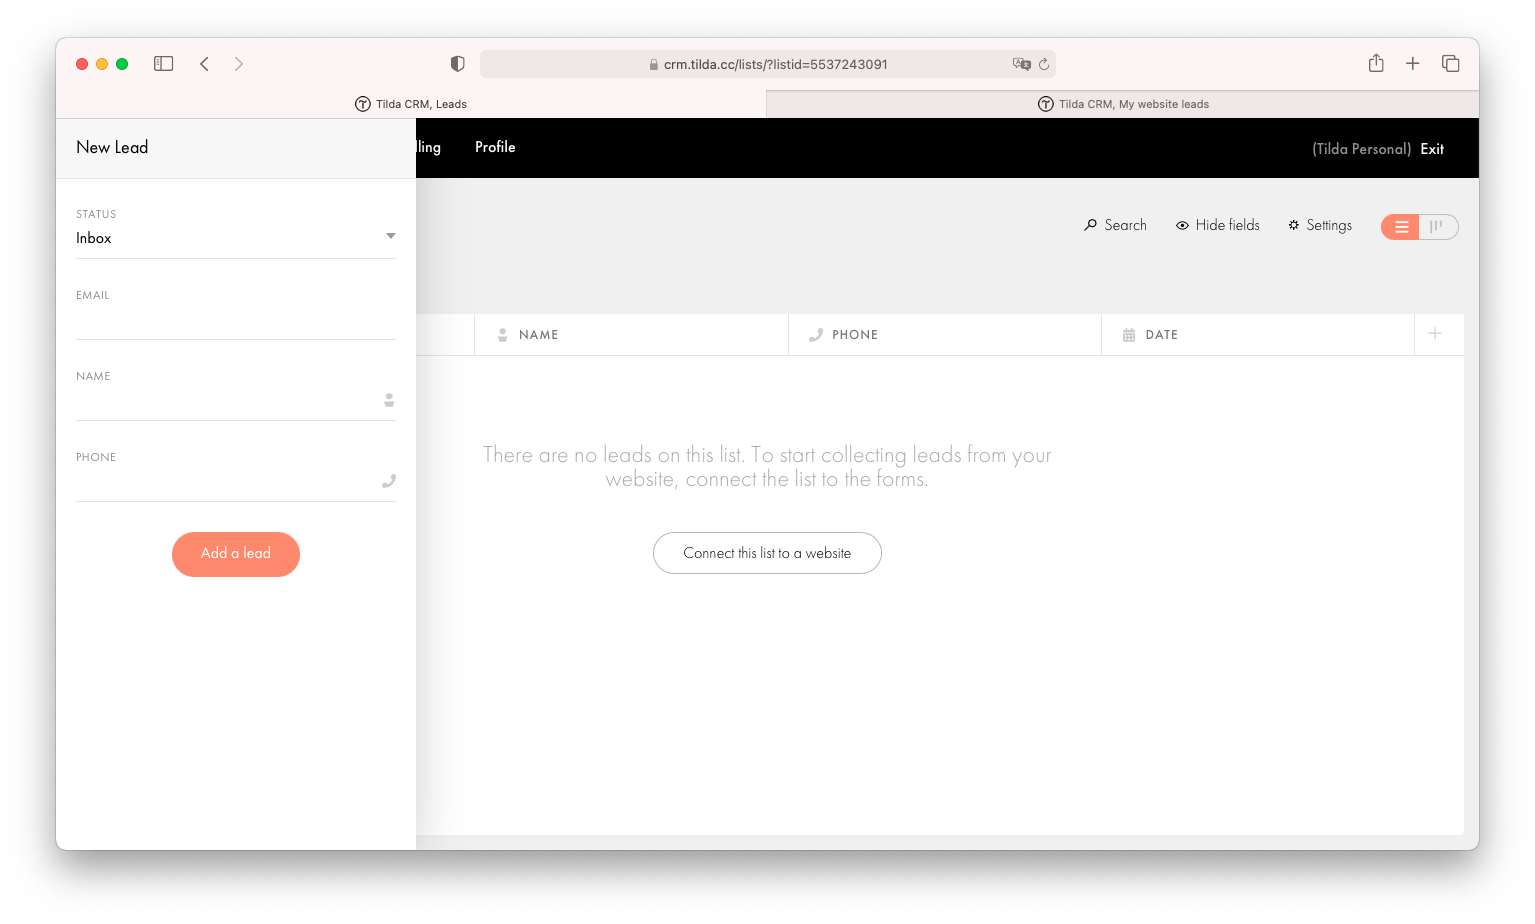Click the Email input field
The image size is (1535, 924).
pyautogui.click(x=235, y=318)
